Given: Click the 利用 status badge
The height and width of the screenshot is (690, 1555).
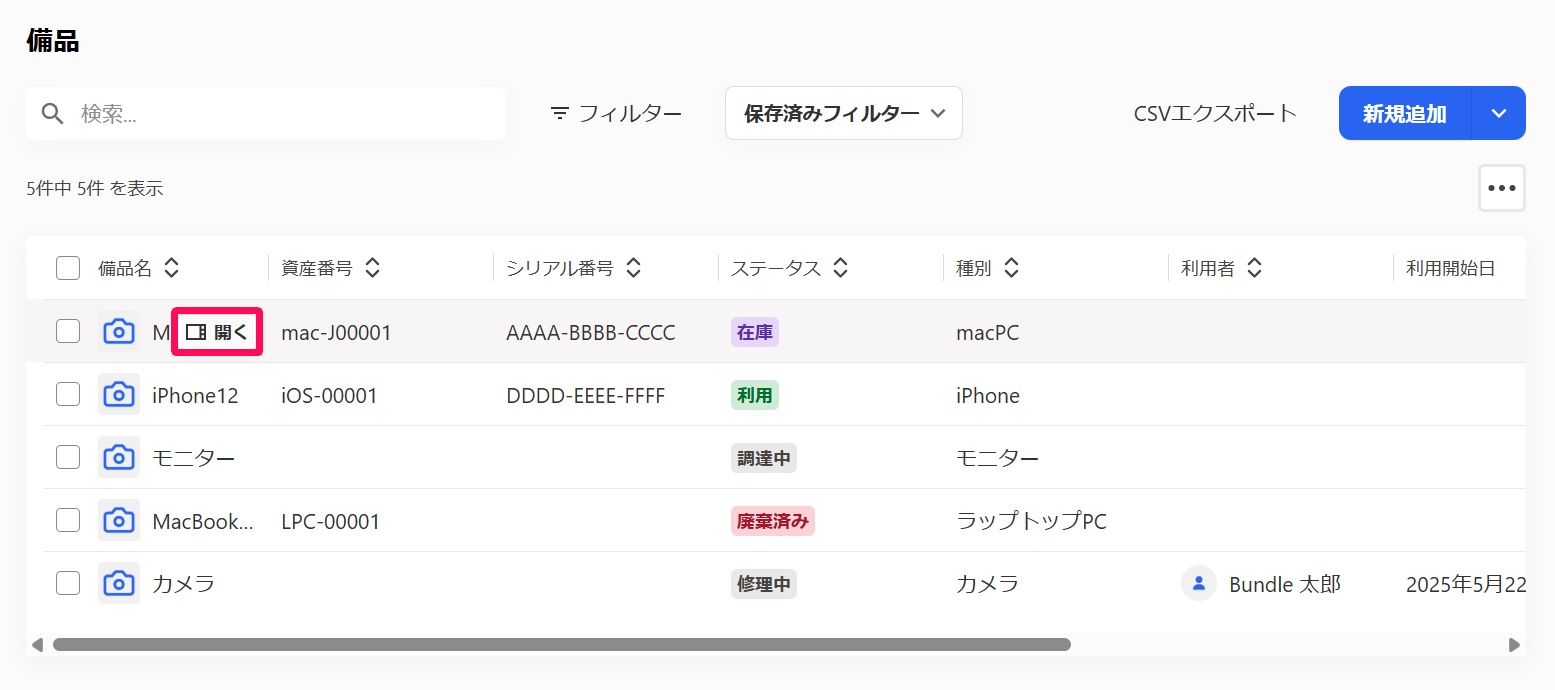Looking at the screenshot, I should coord(755,395).
